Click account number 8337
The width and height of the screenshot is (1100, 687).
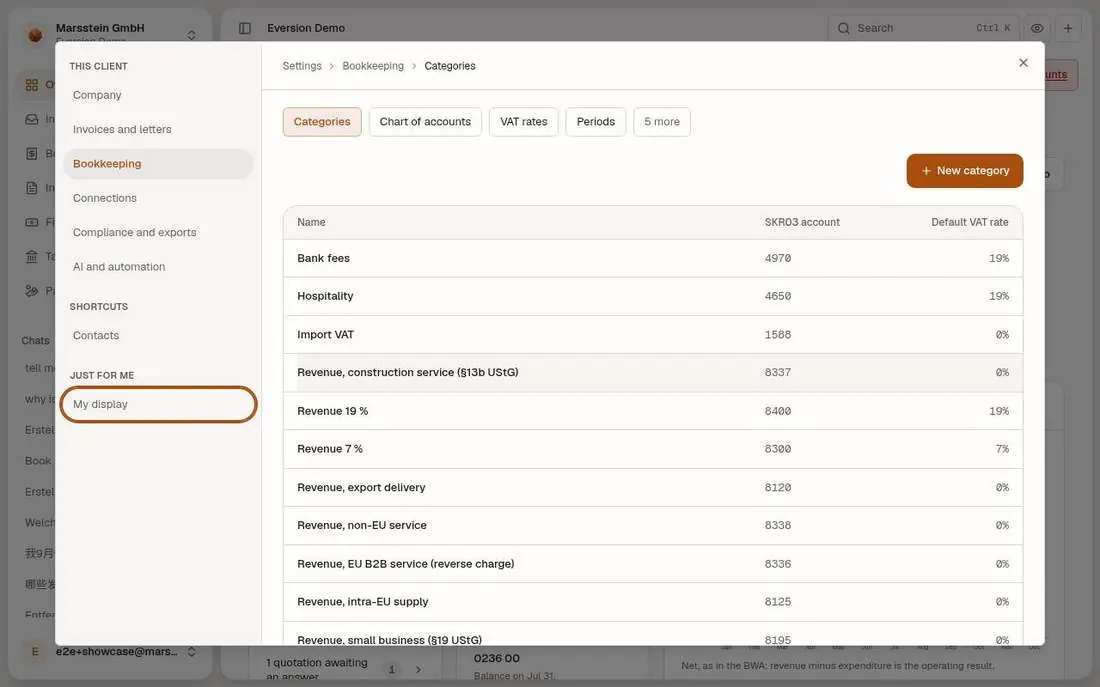(777, 373)
